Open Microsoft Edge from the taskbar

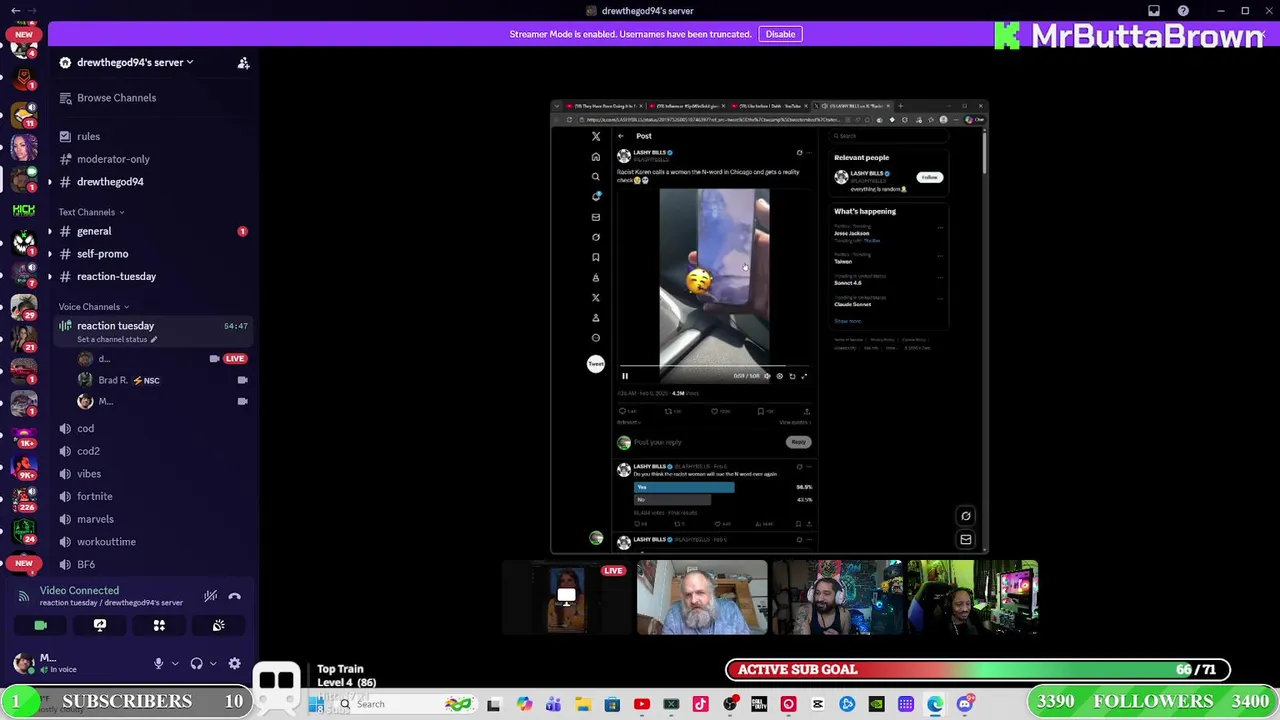935,705
